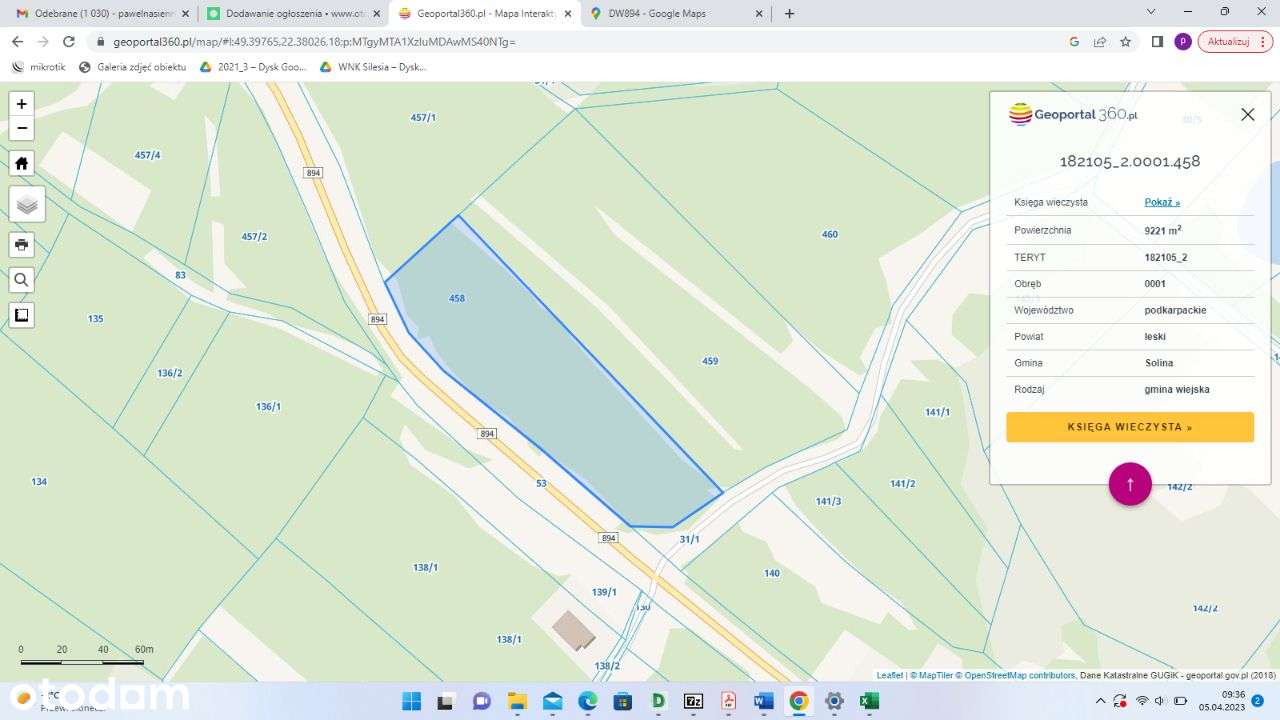Click parcel label 460 on map
This screenshot has height=720, width=1280.
pos(830,234)
